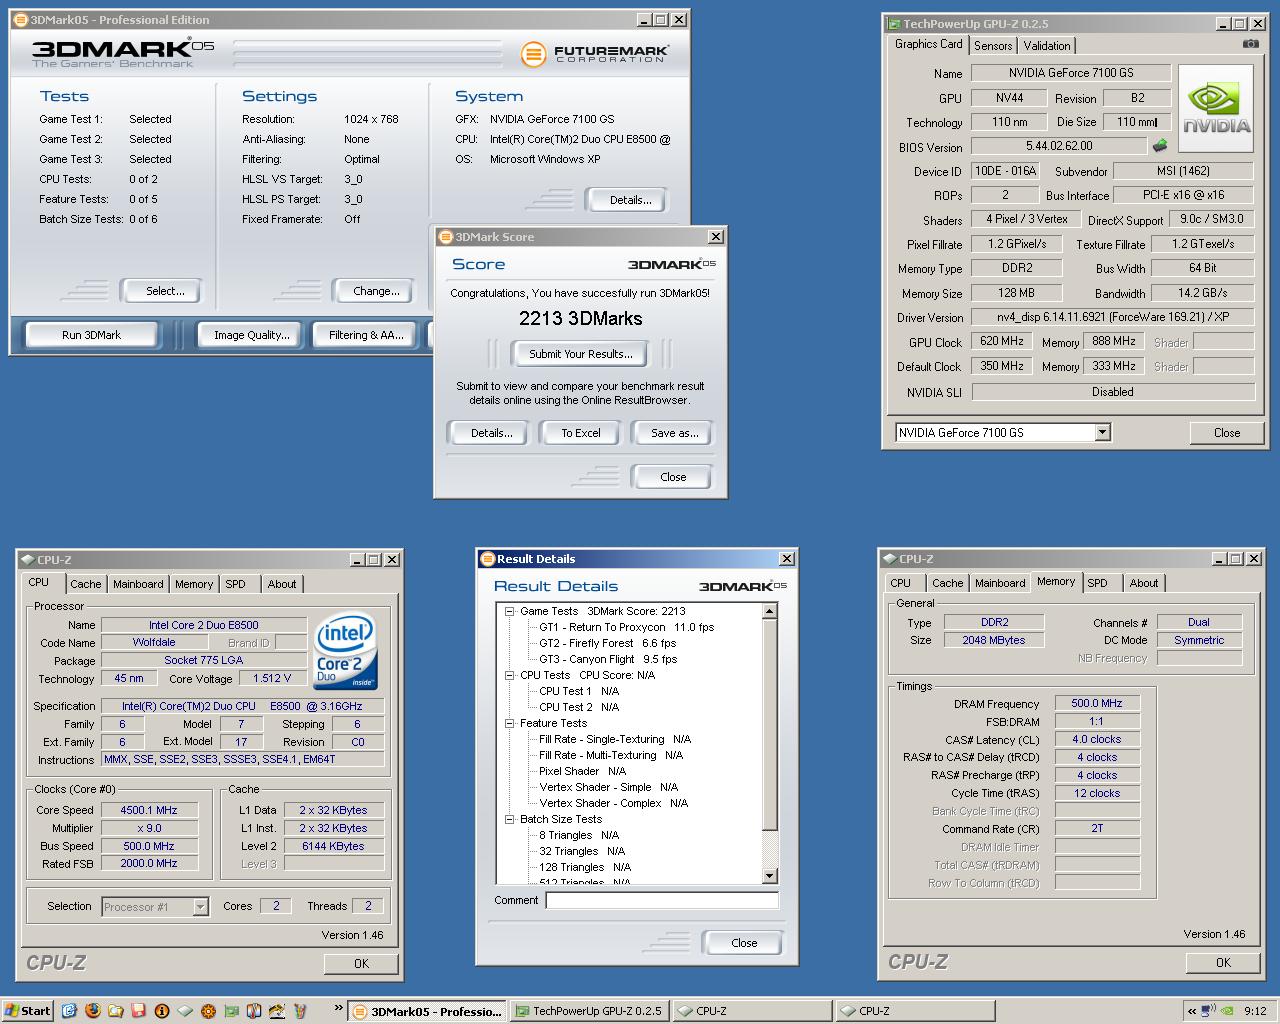Viewport: 1280px width, 1024px height.
Task: Click Submit Your Results... button
Action: pos(581,354)
